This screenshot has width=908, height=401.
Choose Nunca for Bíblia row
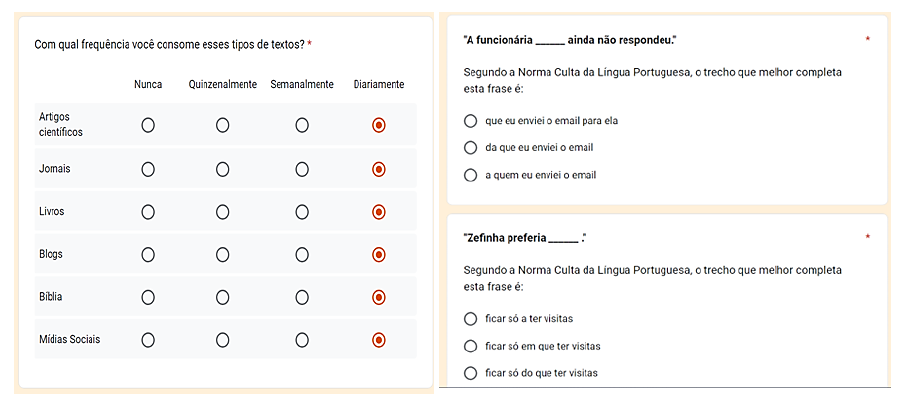[148, 297]
